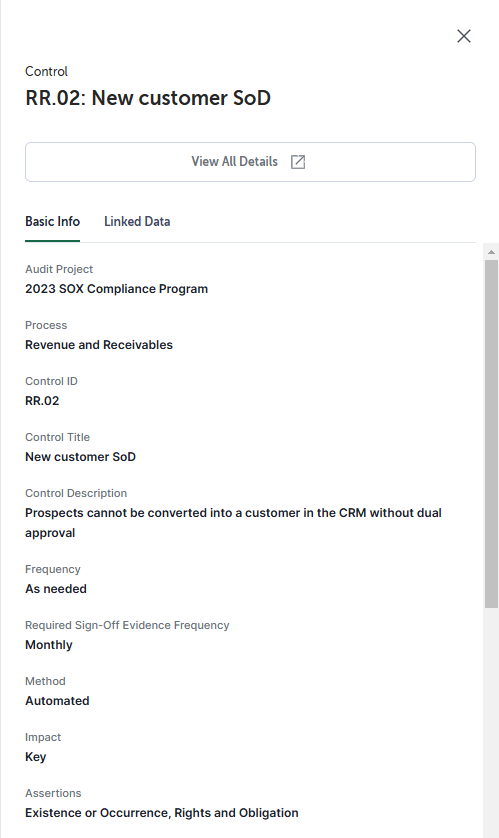Click the Monthly sign-off evidence frequency value

49,645
